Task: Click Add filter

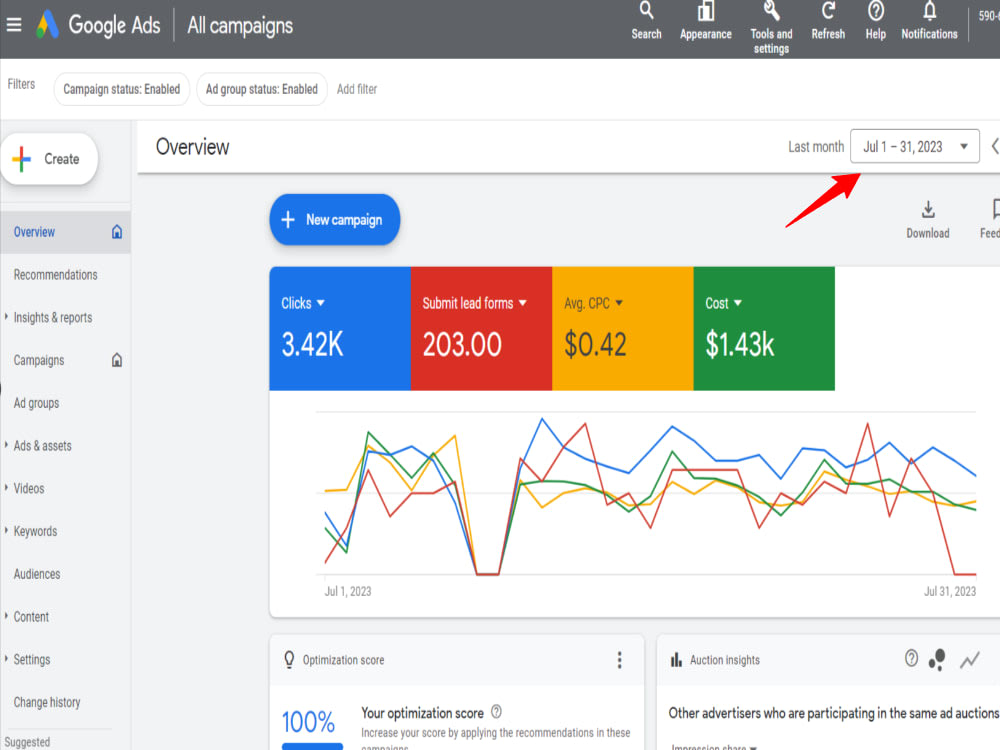Action: (x=357, y=89)
